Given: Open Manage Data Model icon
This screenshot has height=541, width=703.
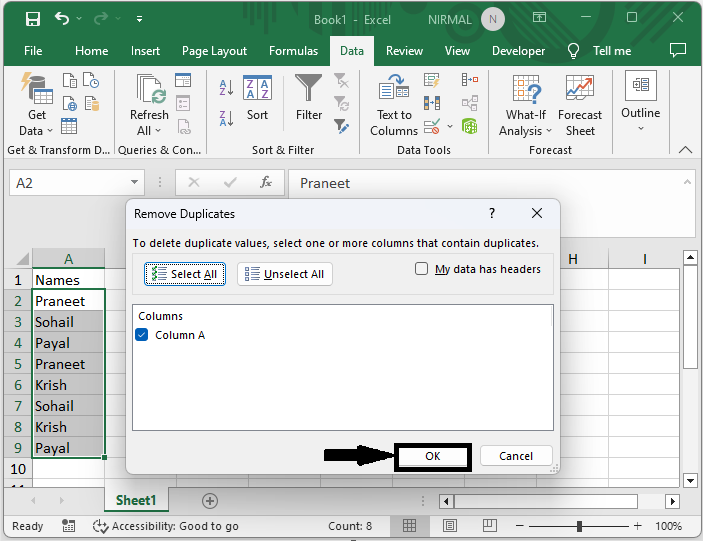Looking at the screenshot, I should click(x=470, y=126).
